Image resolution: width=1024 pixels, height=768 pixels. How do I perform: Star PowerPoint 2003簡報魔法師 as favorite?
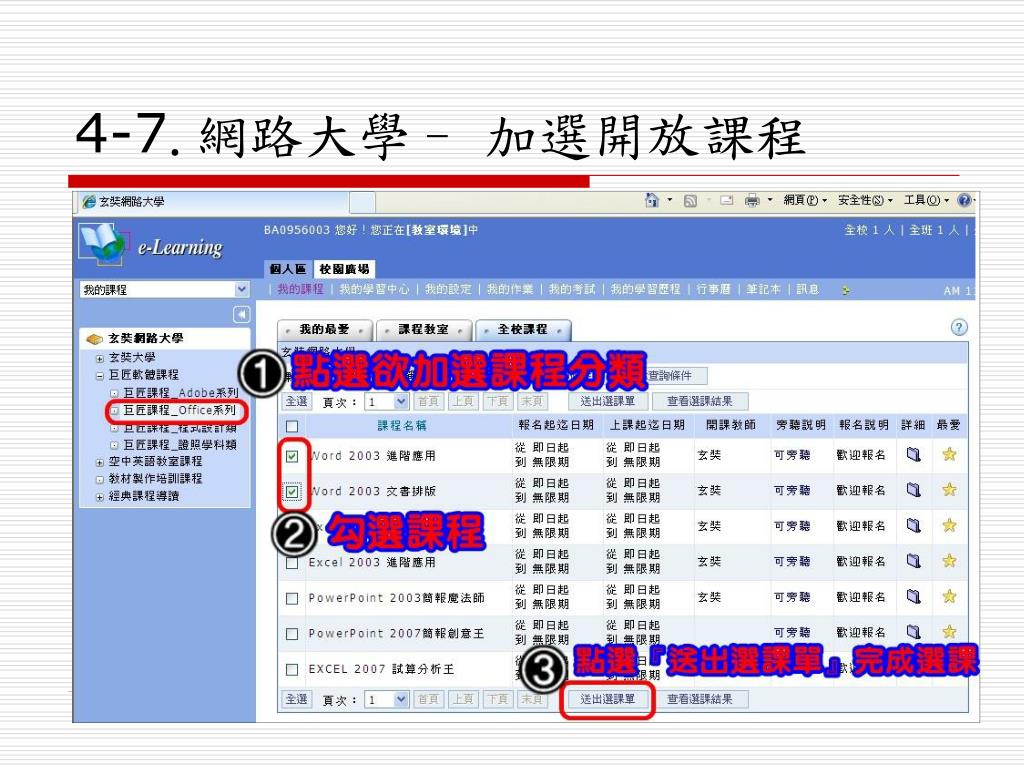[x=950, y=596]
